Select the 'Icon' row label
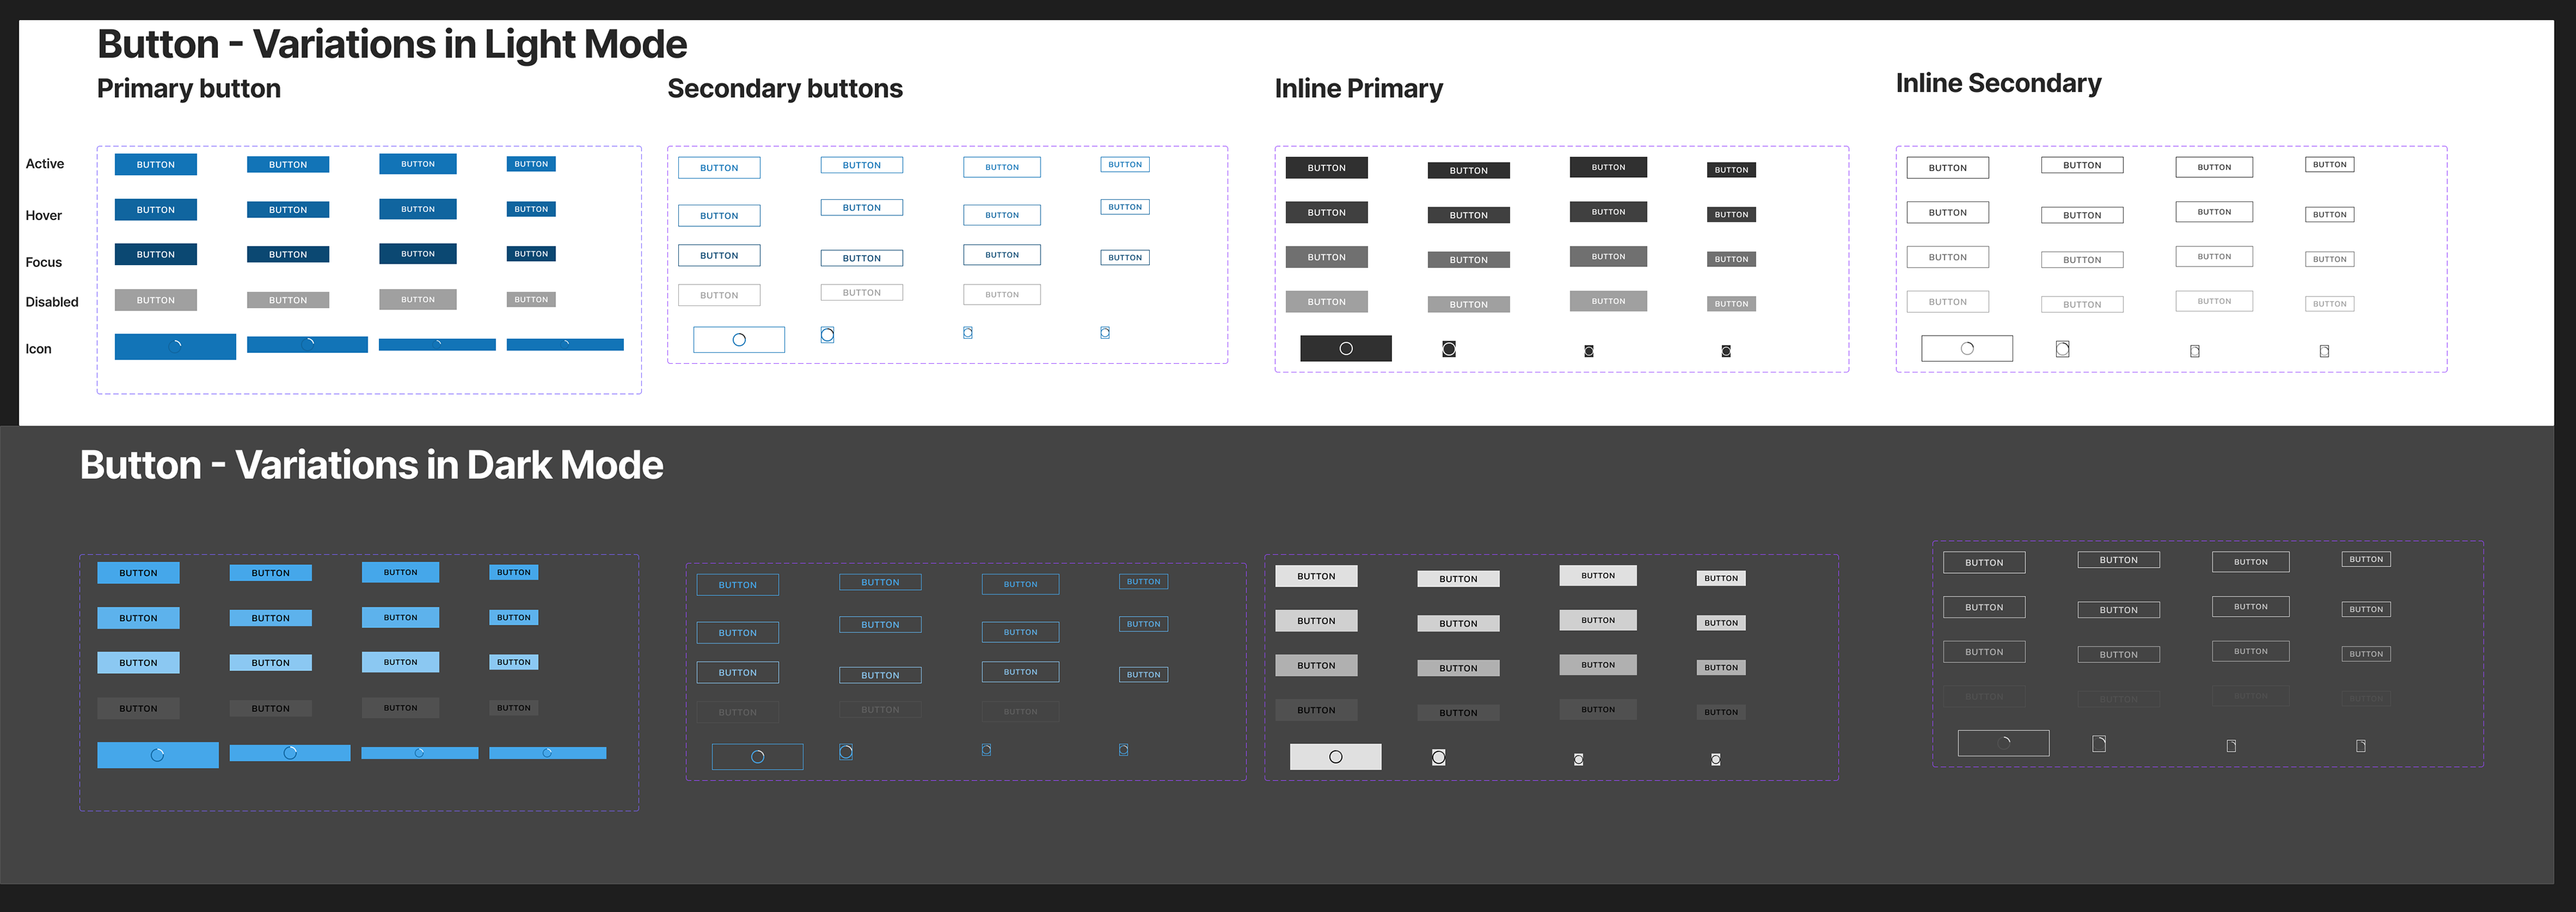This screenshot has height=912, width=2576. pos(38,349)
